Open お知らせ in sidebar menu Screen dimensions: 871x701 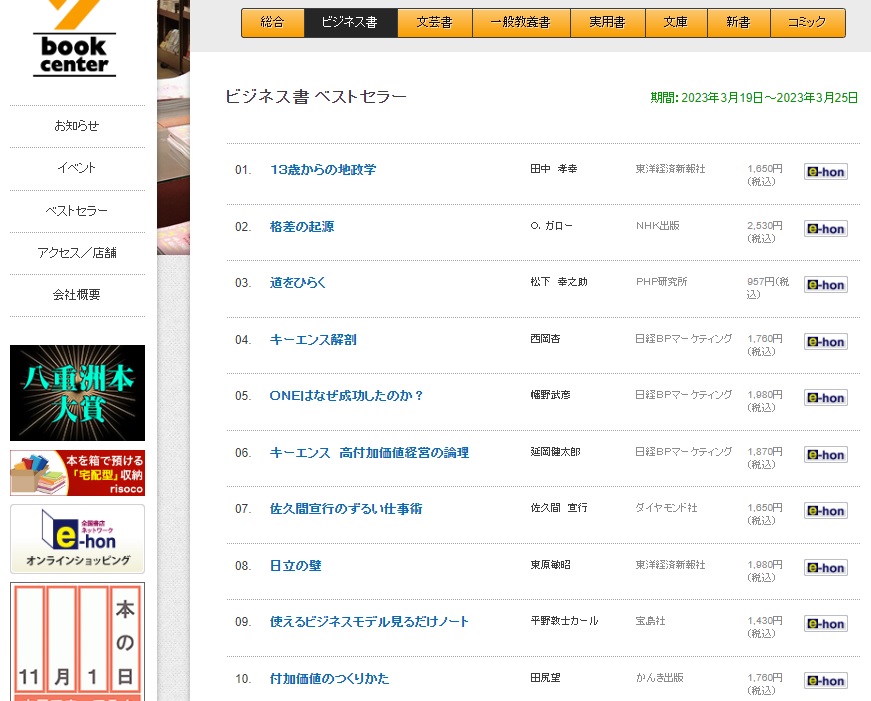(77, 126)
